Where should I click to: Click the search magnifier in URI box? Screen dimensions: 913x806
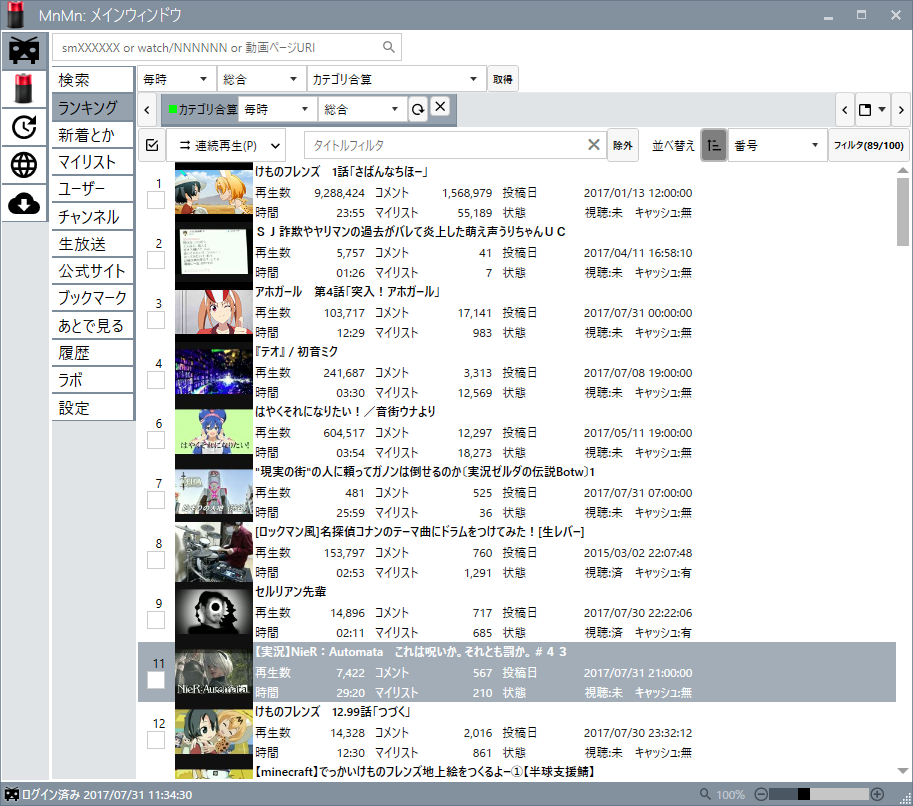coord(388,47)
